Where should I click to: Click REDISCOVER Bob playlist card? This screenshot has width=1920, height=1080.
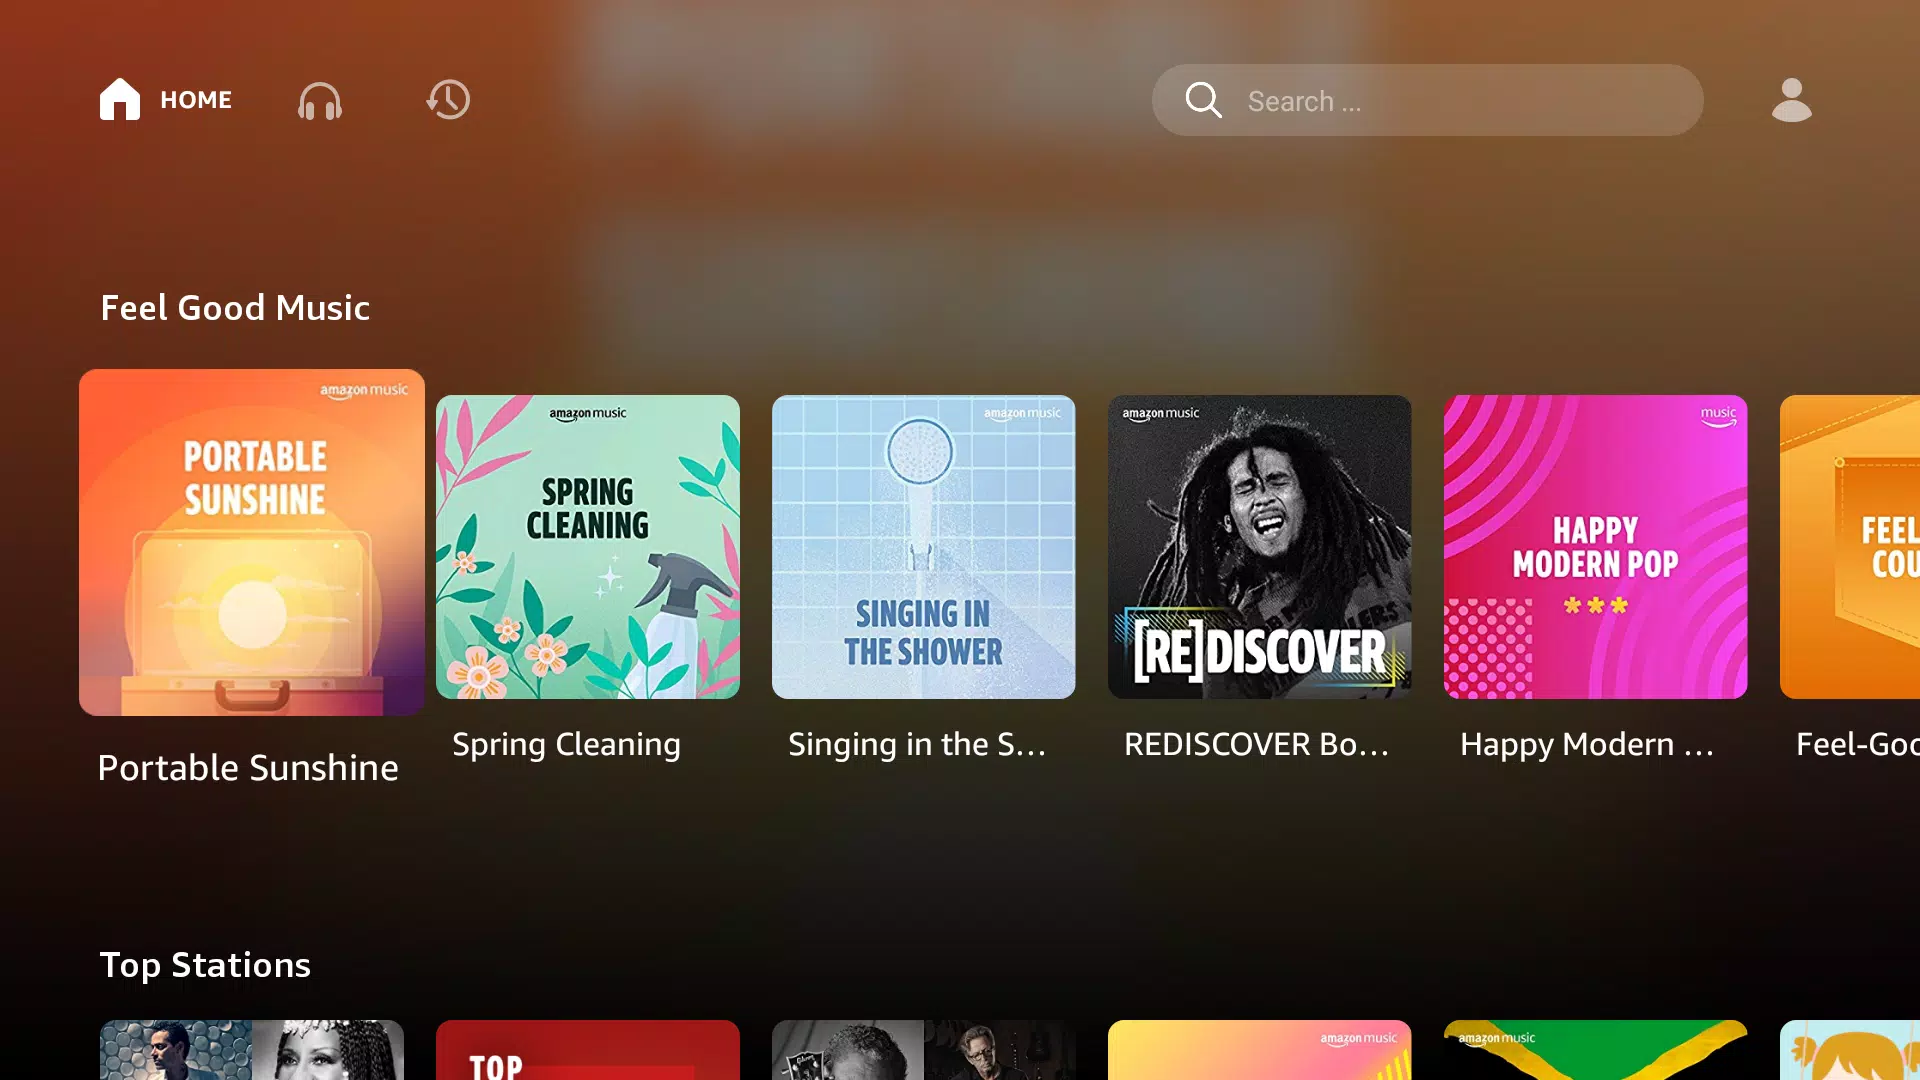(1261, 546)
